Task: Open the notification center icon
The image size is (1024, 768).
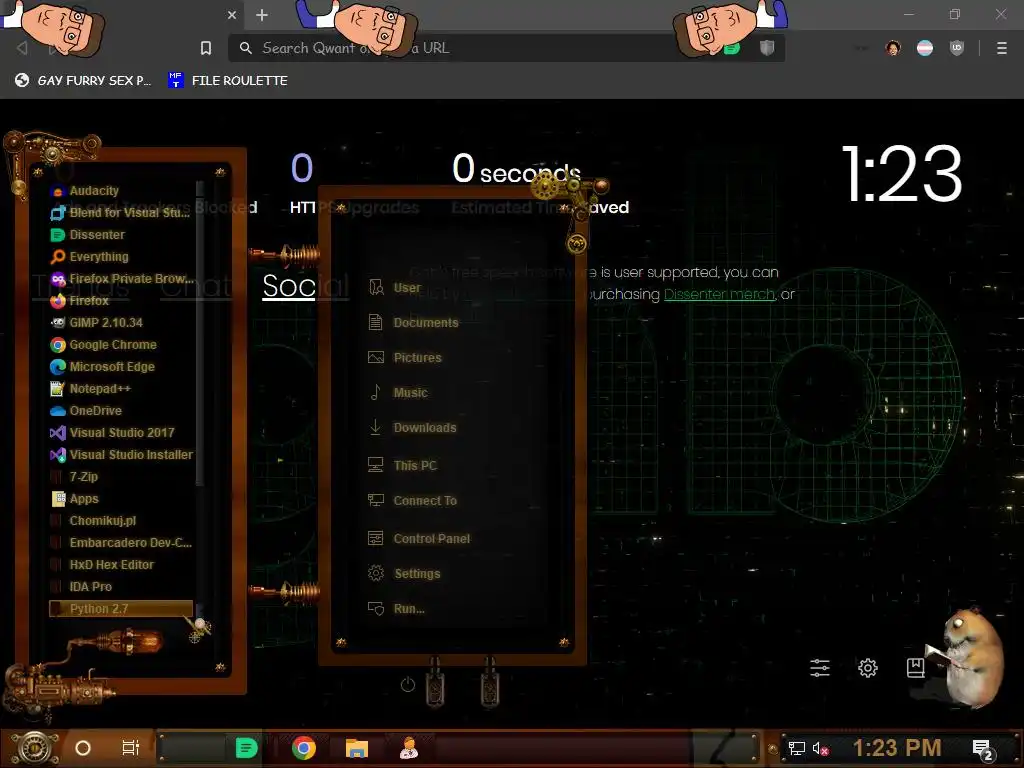Action: pos(983,749)
